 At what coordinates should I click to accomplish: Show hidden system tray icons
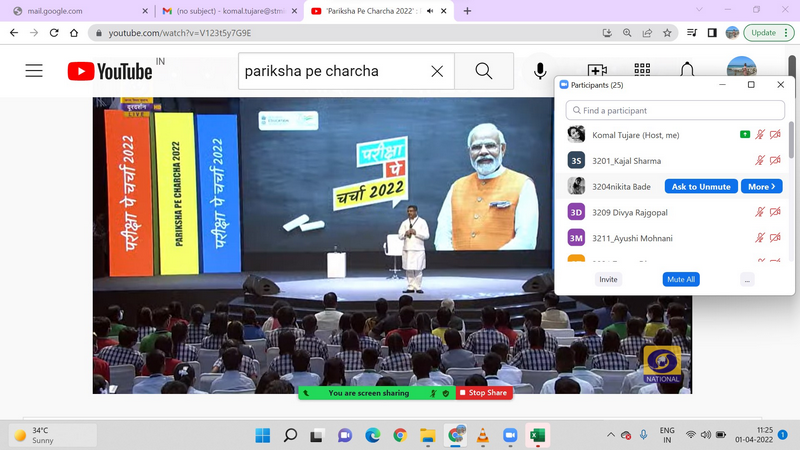pyautogui.click(x=610, y=435)
